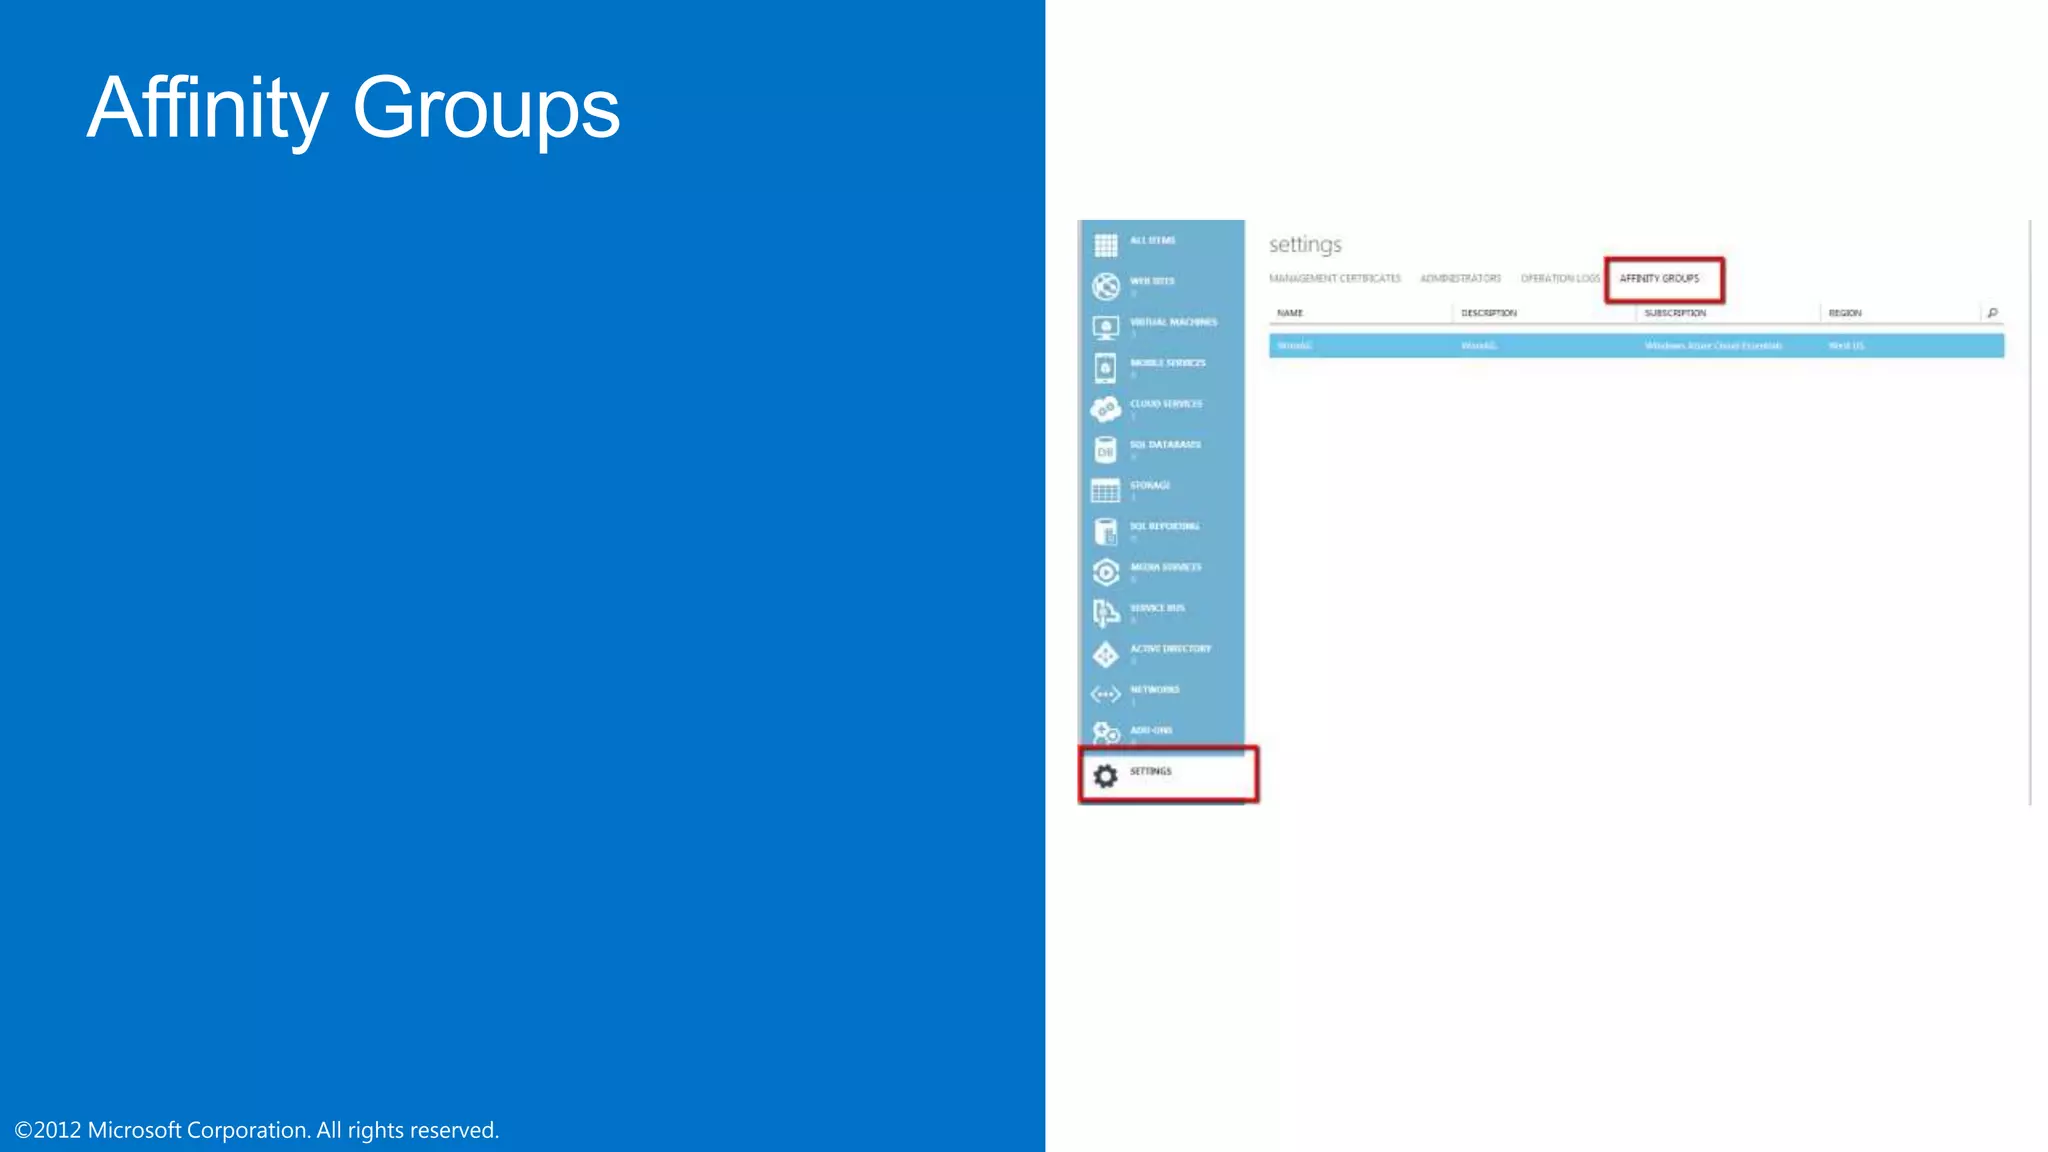Image resolution: width=2048 pixels, height=1152 pixels.
Task: Open the Mobile Services phone icon
Action: (x=1105, y=368)
